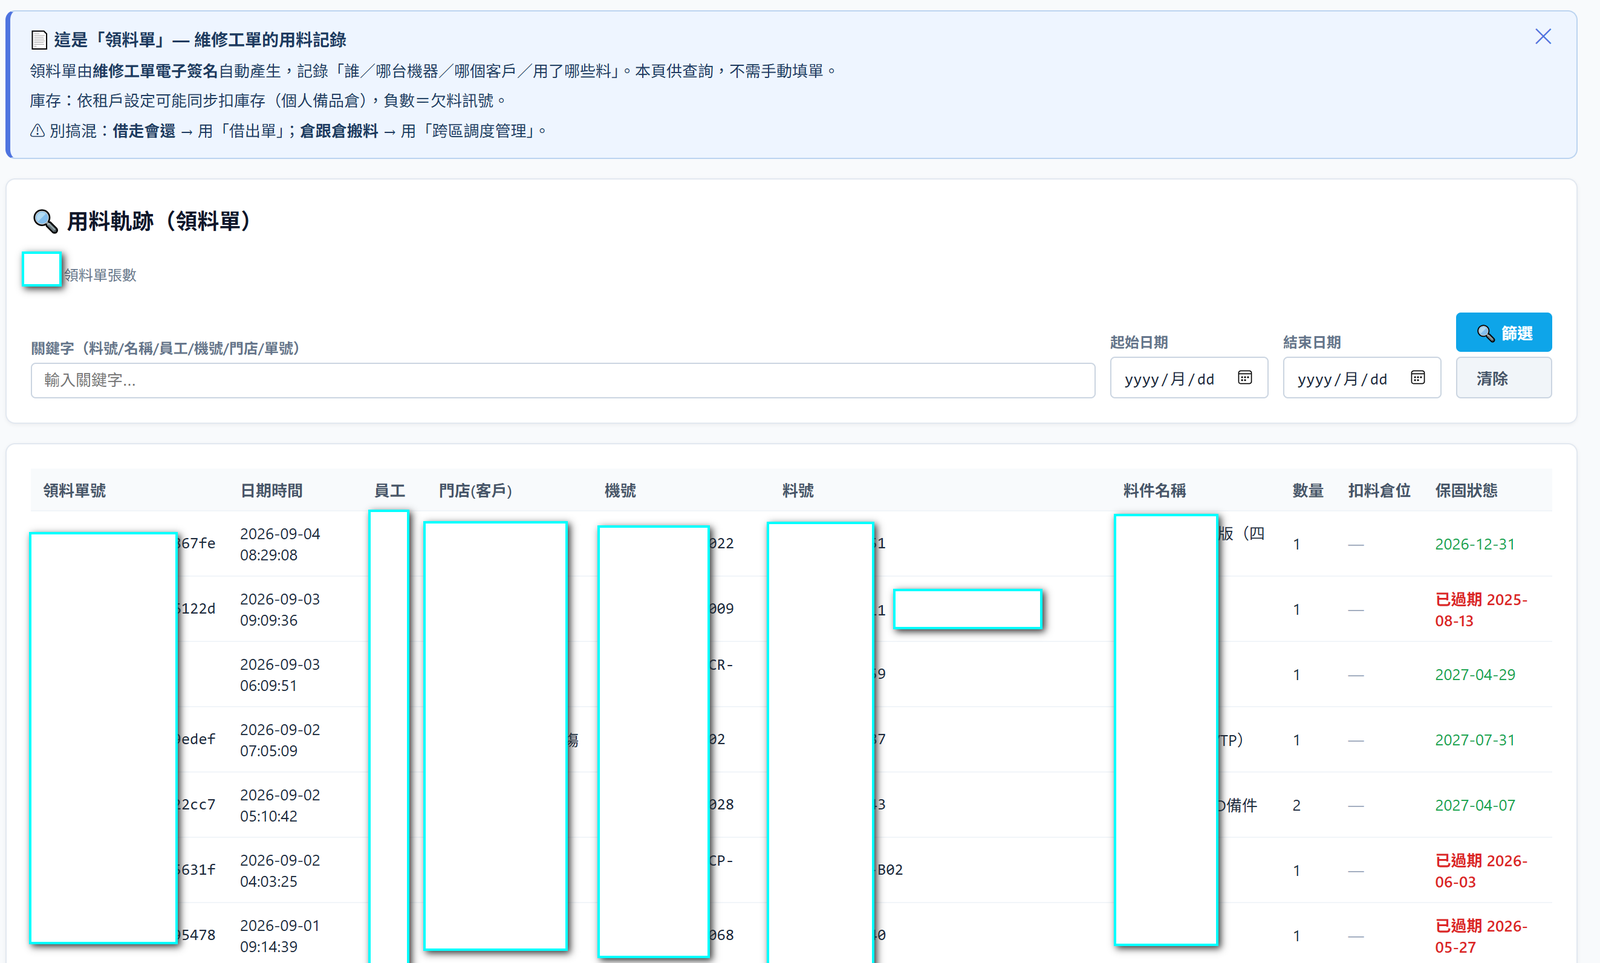Image resolution: width=1600 pixels, height=963 pixels.
Task: Select the date cell 2026-09-04 08:29:08
Action: click(x=280, y=544)
